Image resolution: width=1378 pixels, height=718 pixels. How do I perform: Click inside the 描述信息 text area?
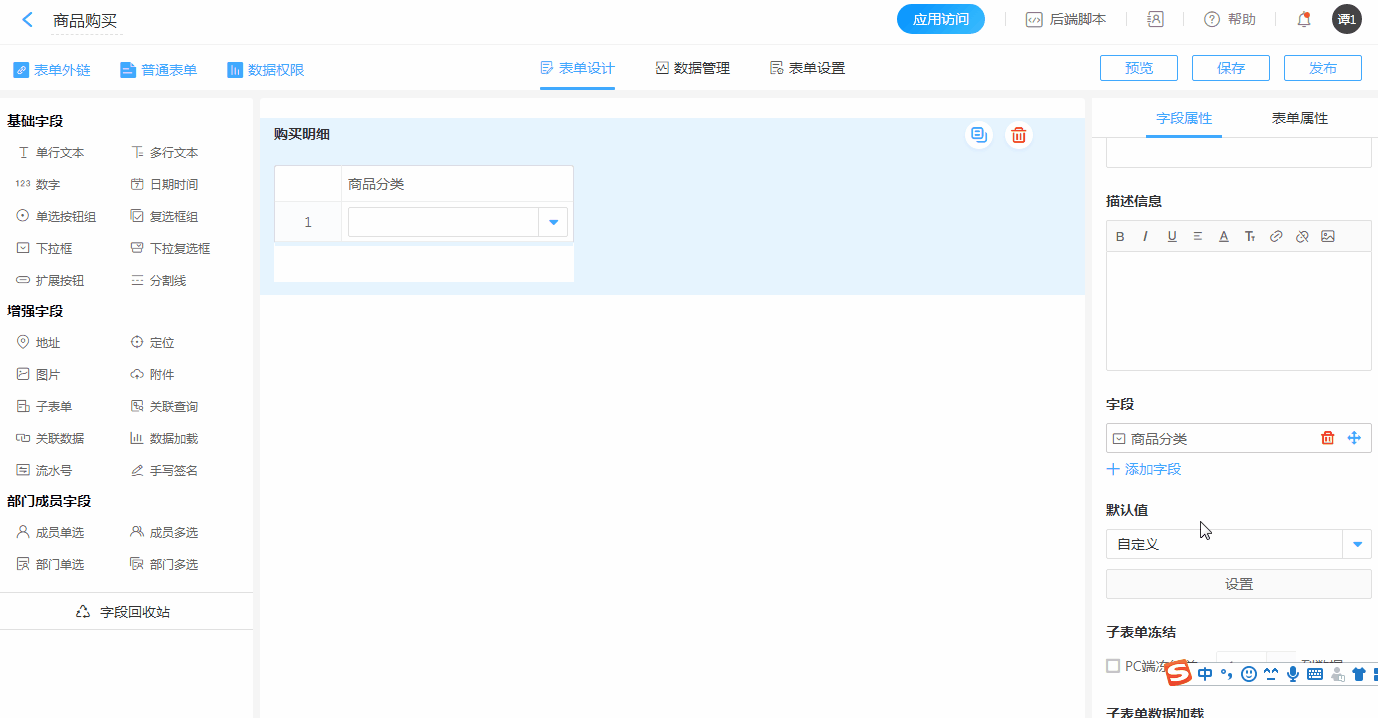[1238, 310]
